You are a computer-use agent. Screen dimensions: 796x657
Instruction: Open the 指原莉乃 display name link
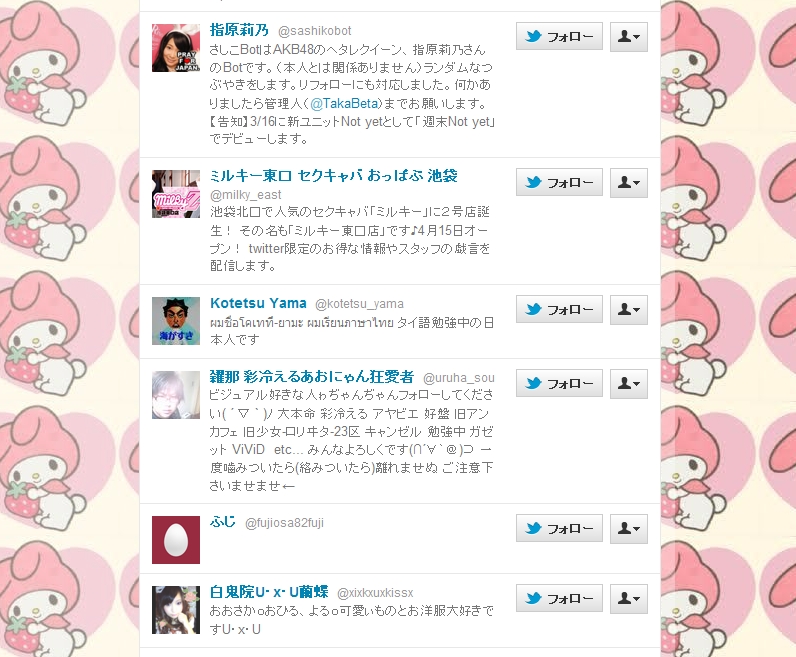(239, 30)
